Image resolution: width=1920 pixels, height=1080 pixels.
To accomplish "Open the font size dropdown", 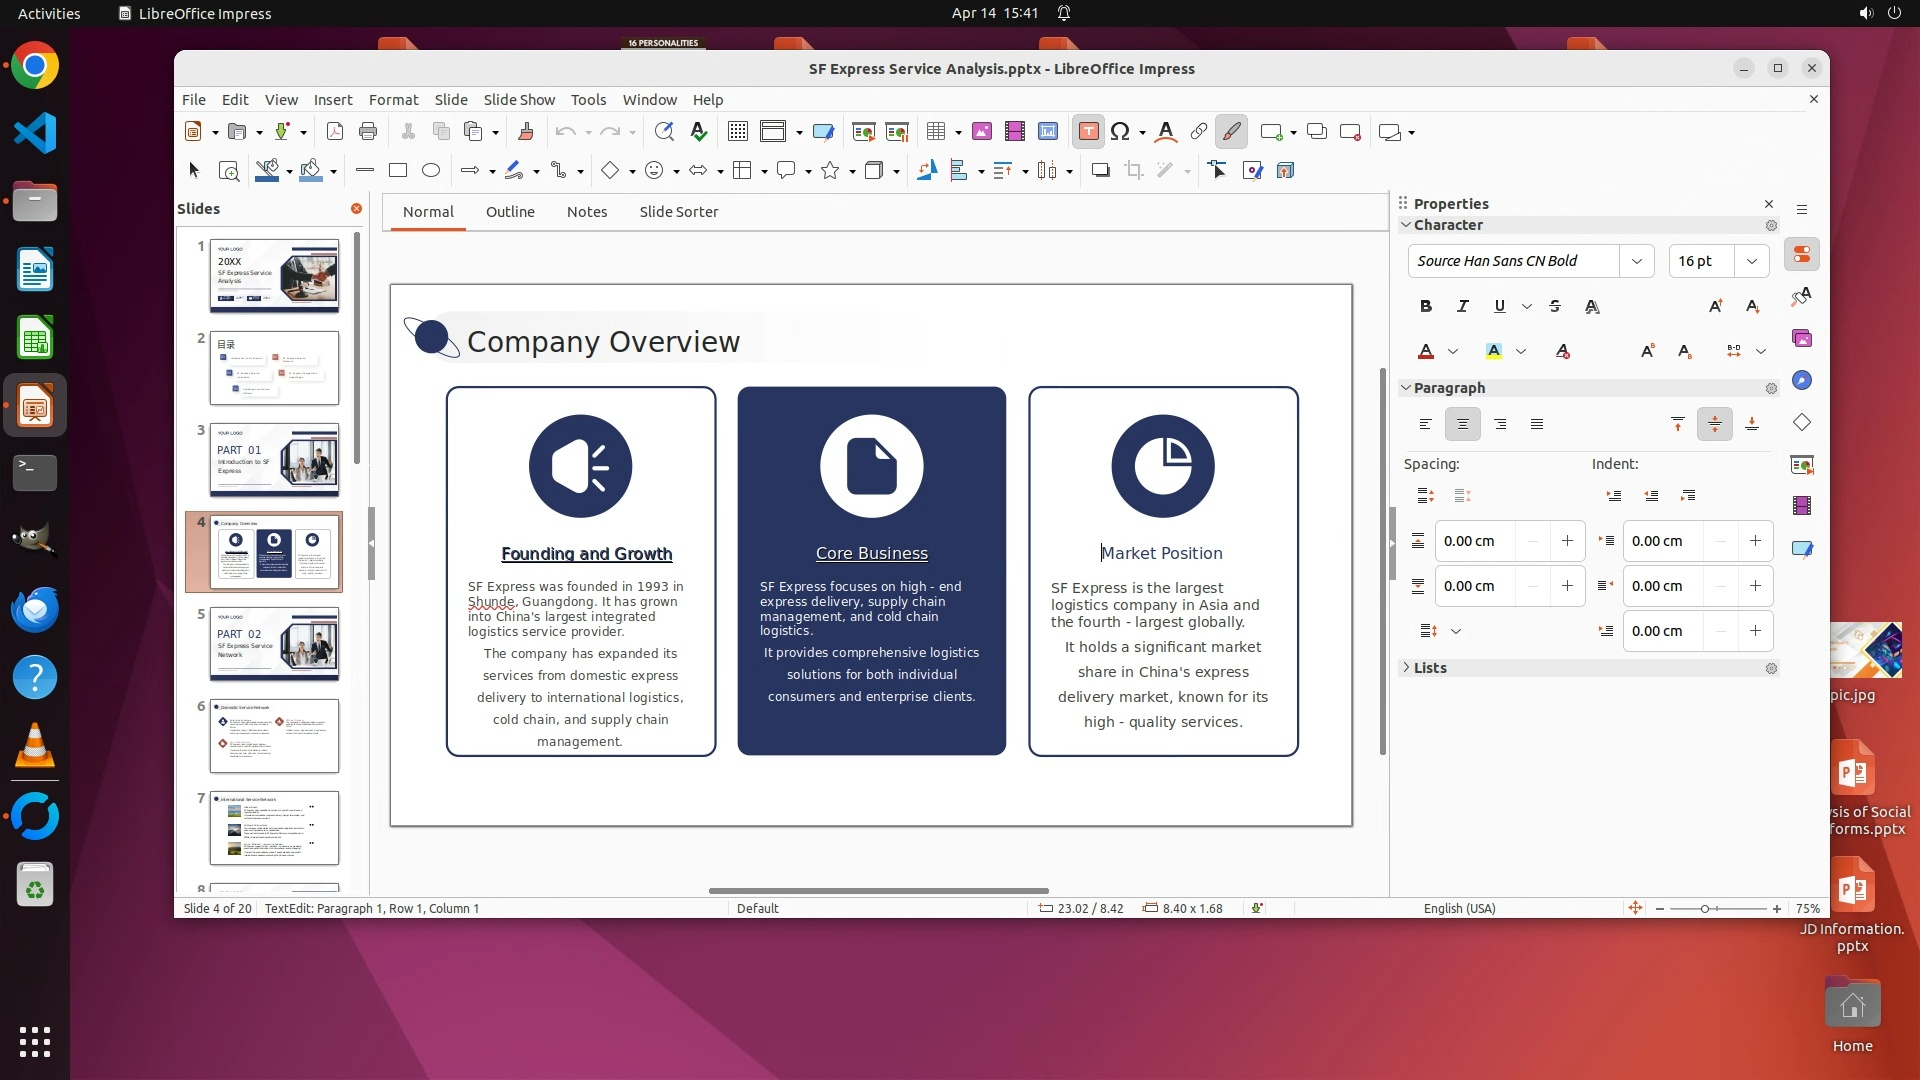I will (x=1752, y=261).
